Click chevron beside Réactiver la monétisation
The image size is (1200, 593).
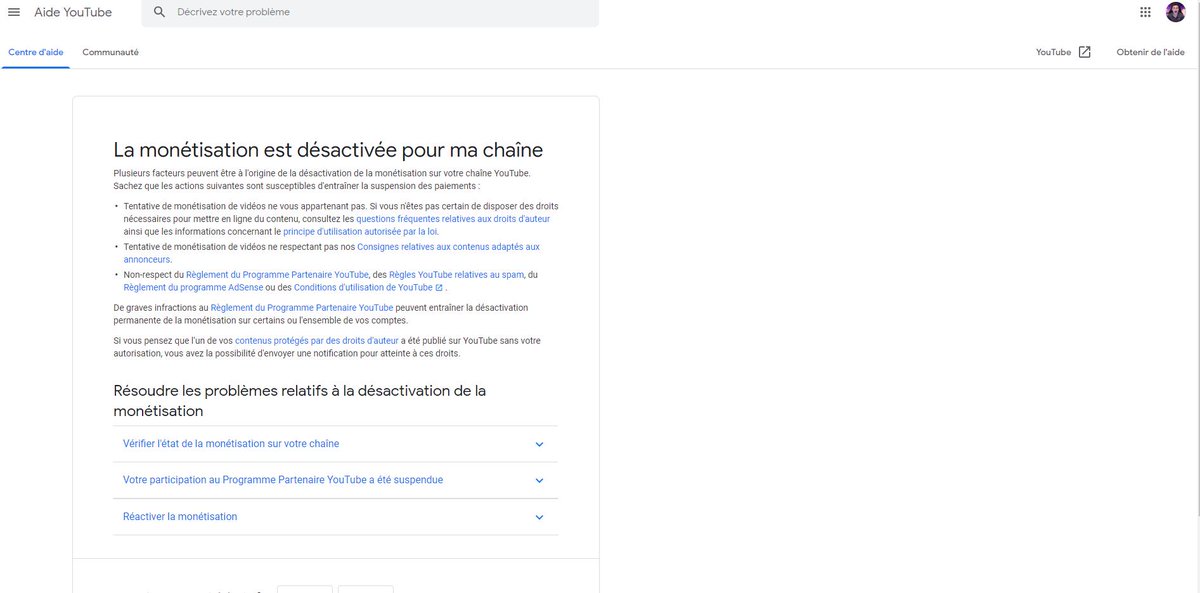[x=539, y=517]
